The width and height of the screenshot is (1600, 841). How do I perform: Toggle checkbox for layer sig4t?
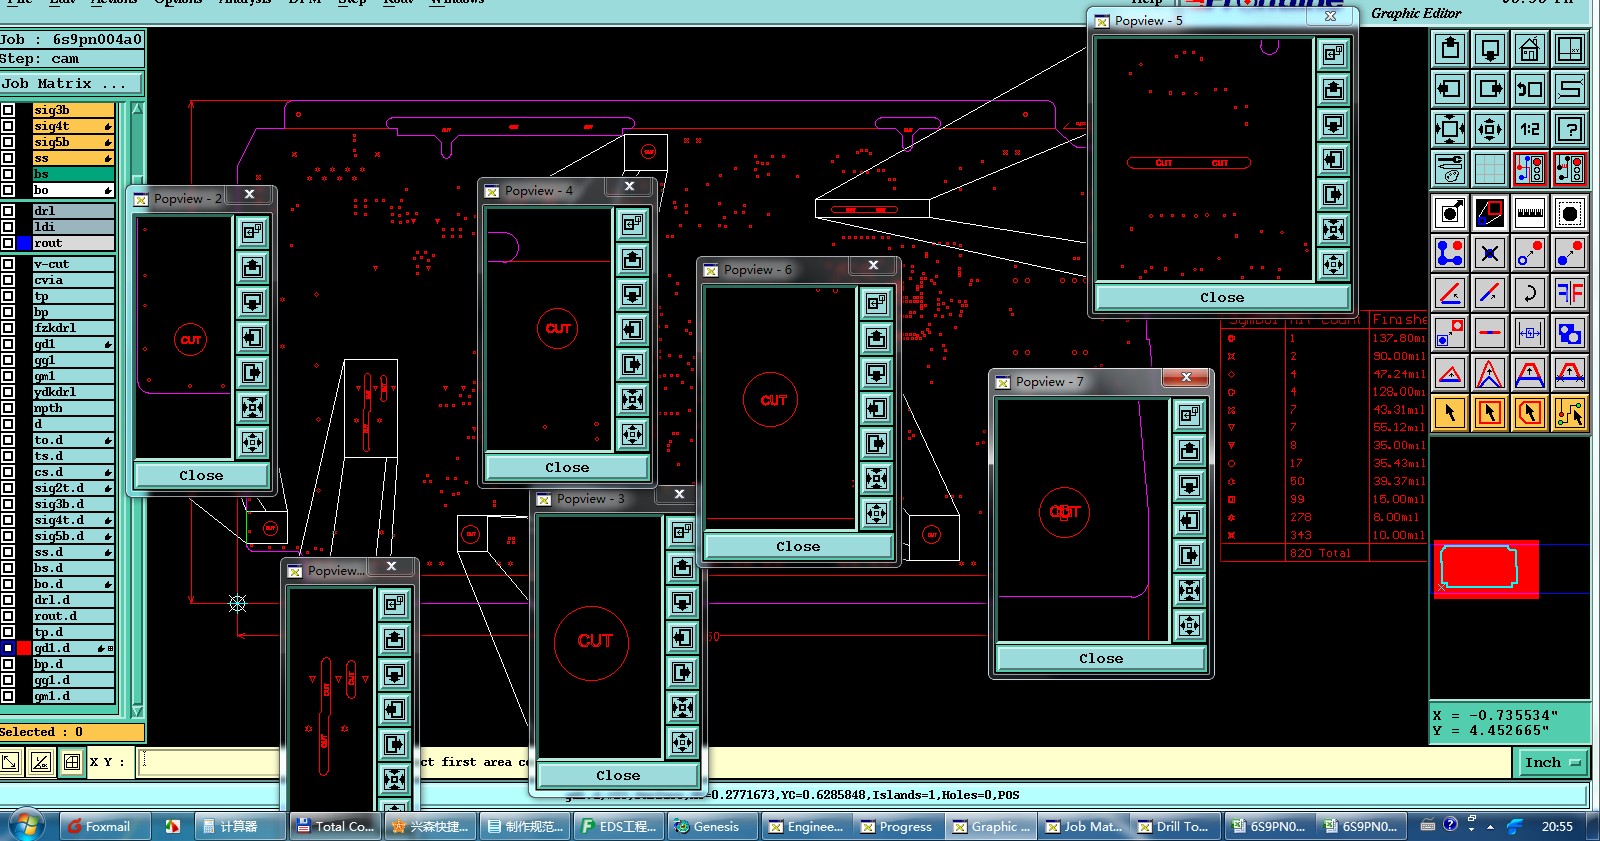(x=8, y=126)
